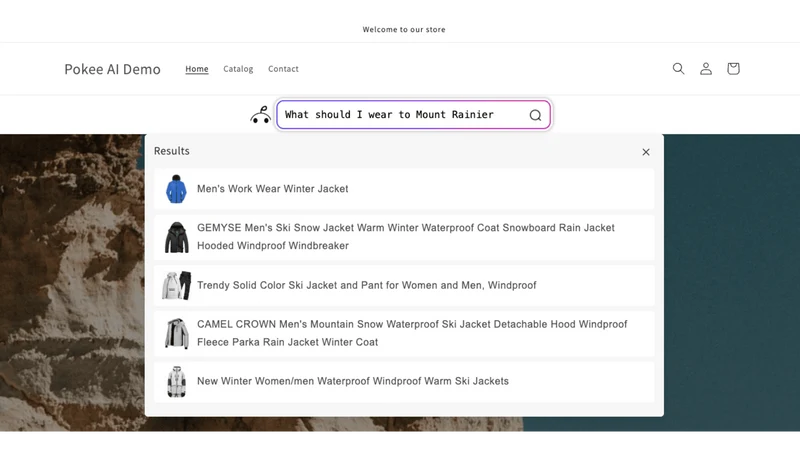The image size is (800, 450).
Task: Submit the AI search query button
Action: pyautogui.click(x=535, y=115)
